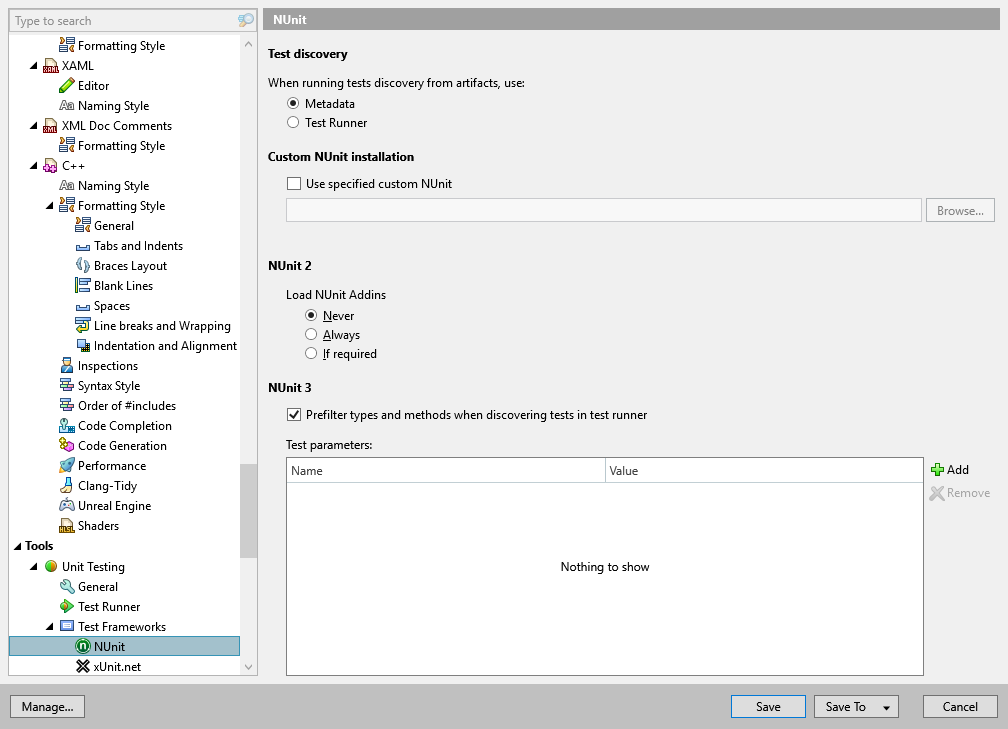Click the Order of #includes icon
Screen dimensions: 1008x729
(x=66, y=406)
